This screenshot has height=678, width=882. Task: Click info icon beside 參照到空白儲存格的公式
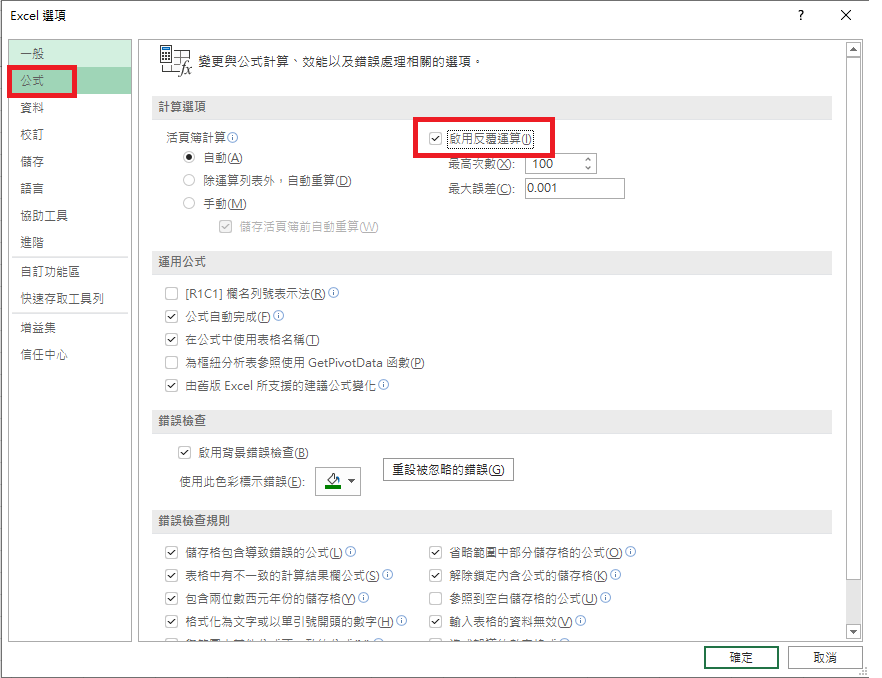[606, 598]
